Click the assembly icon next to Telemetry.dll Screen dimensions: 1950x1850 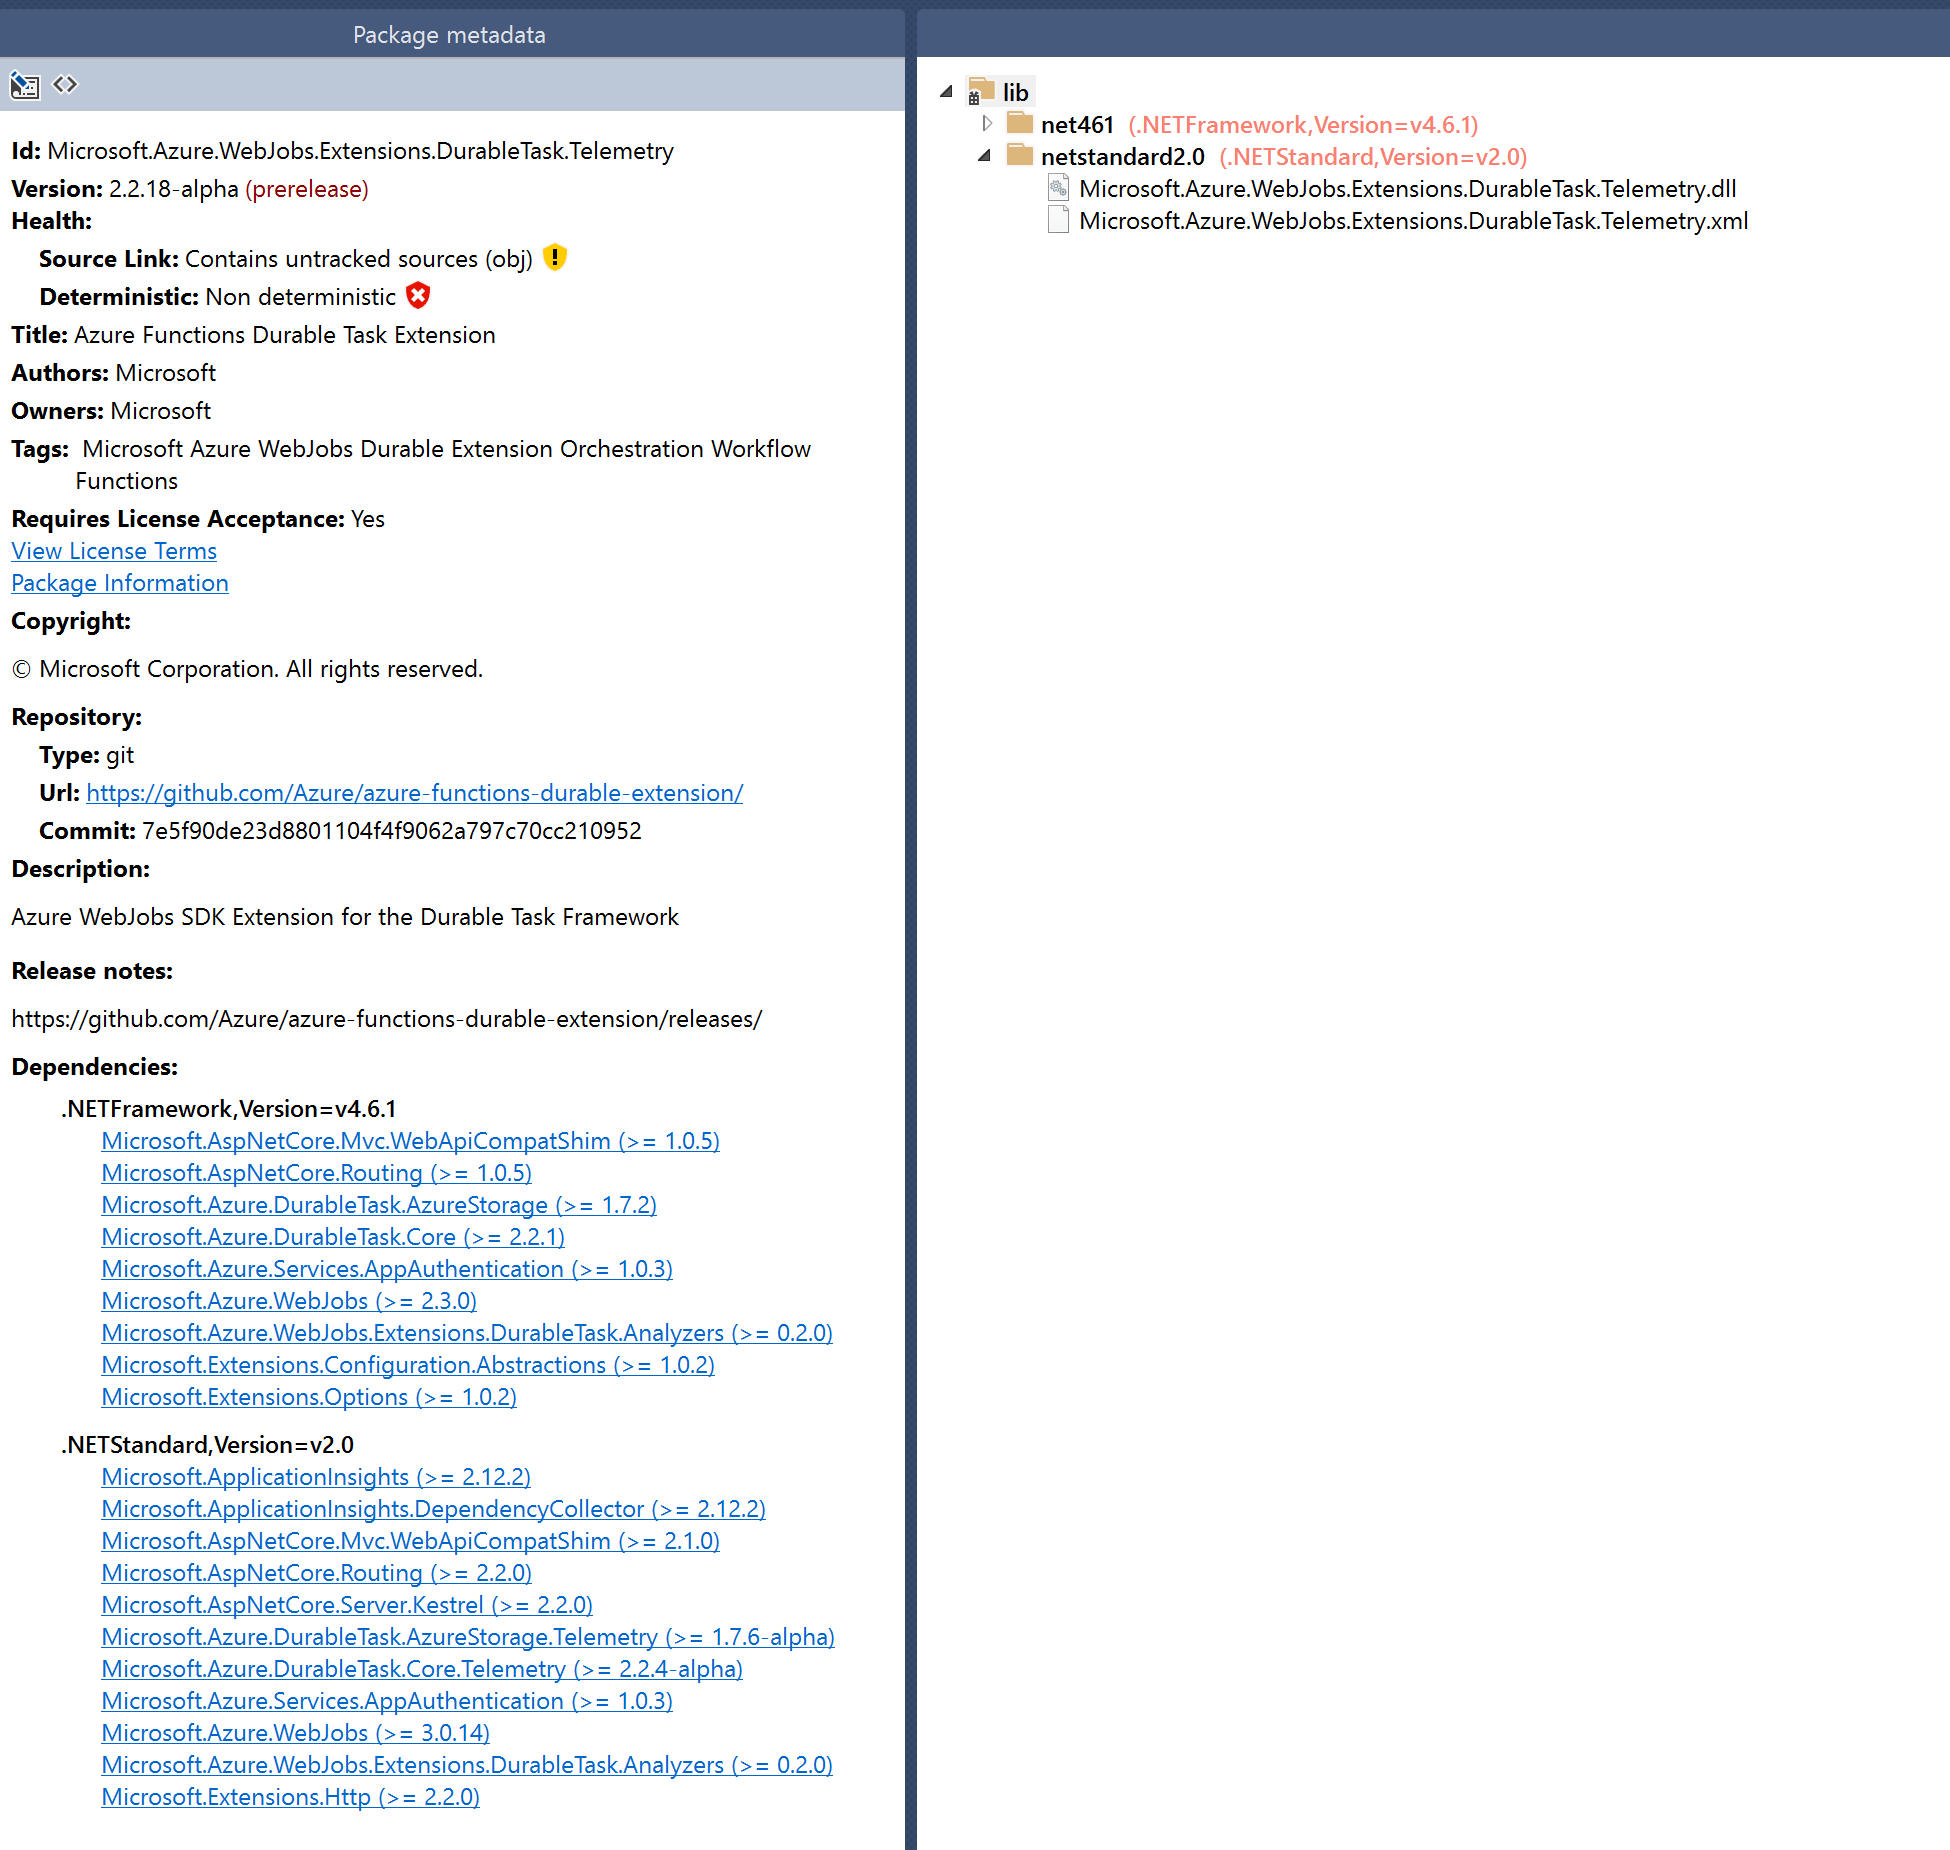[1057, 188]
